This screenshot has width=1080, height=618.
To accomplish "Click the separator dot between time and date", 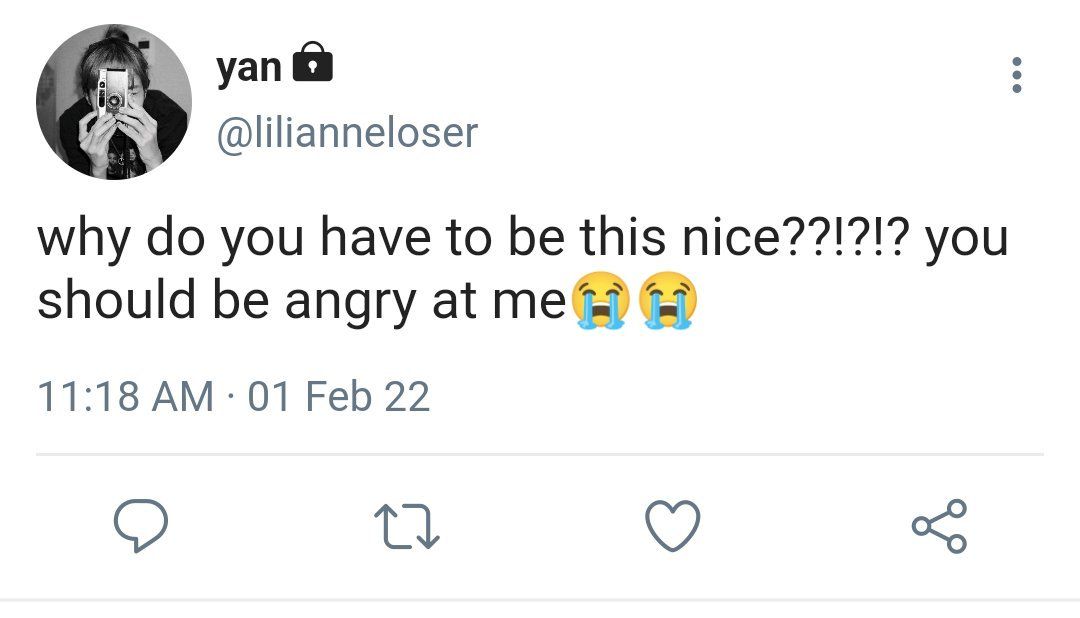I will click(231, 398).
